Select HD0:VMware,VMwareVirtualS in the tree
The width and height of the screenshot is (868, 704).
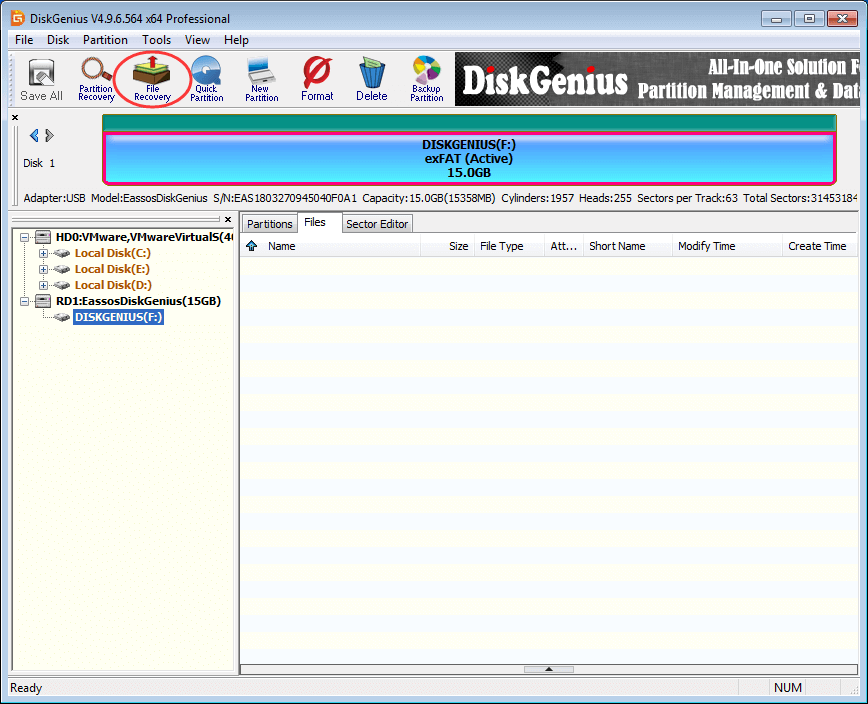(x=144, y=237)
